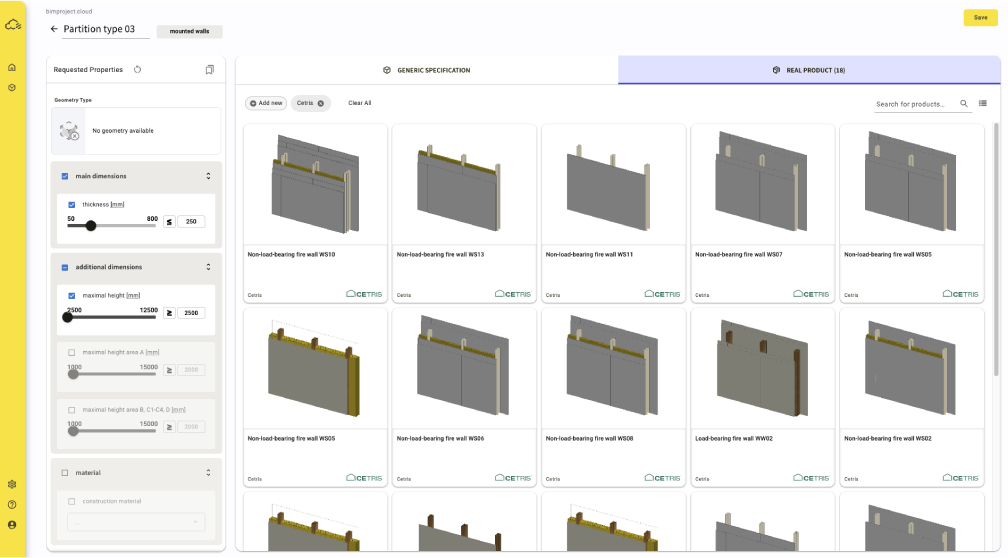This screenshot has width=1008, height=558.
Task: Uncheck the maximal height [mm] checkbox
Action: pyautogui.click(x=71, y=296)
